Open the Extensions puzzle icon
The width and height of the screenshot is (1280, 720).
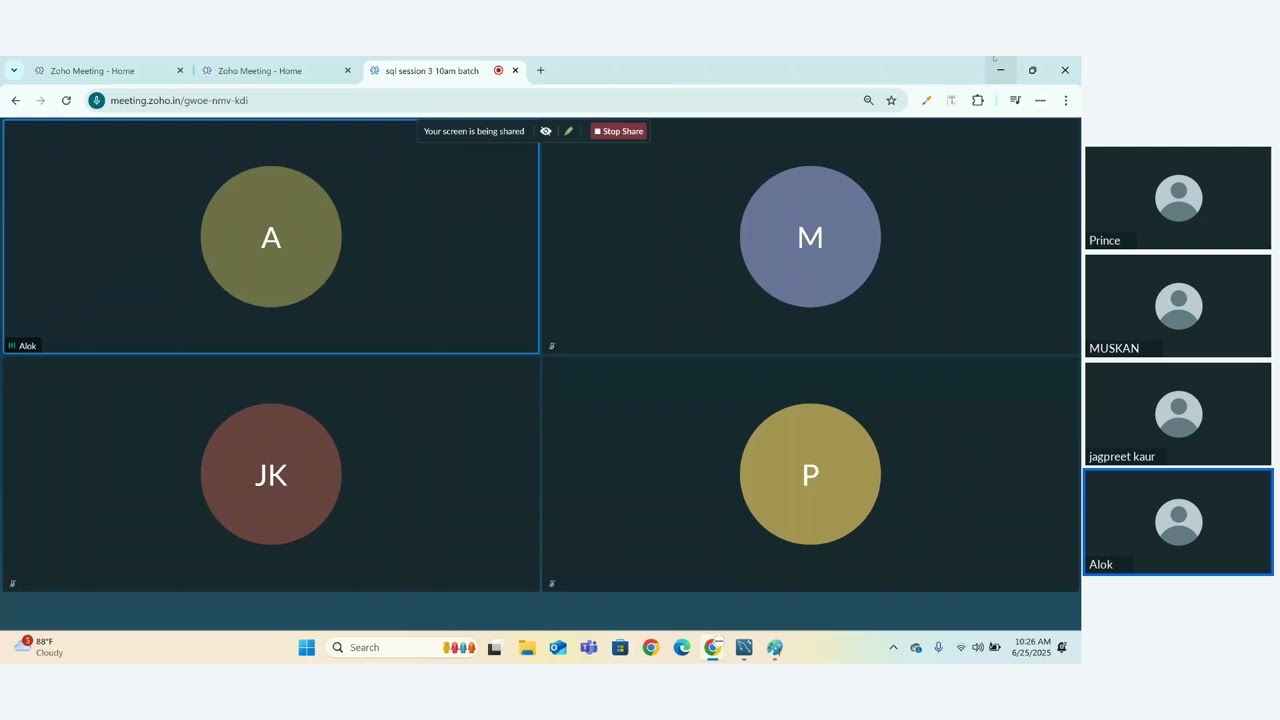coord(978,100)
